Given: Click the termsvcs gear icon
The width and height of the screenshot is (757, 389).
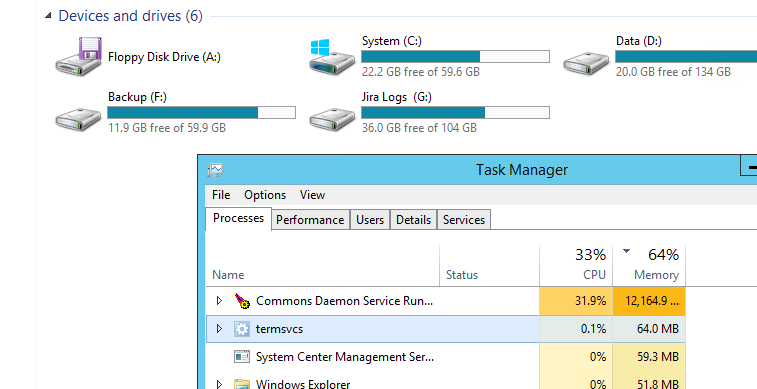Looking at the screenshot, I should [x=242, y=329].
